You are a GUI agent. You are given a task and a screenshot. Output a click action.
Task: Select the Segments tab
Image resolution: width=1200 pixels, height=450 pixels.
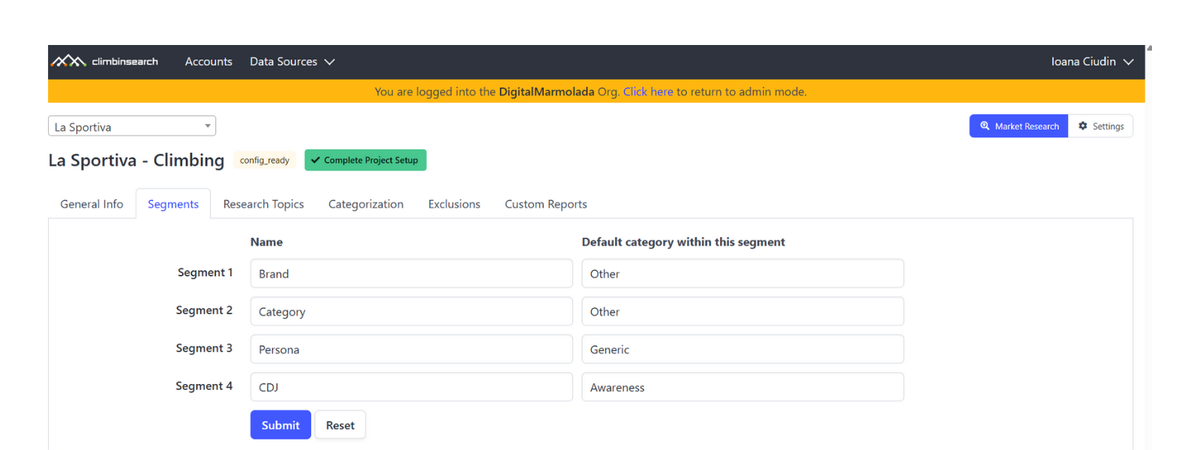173,204
